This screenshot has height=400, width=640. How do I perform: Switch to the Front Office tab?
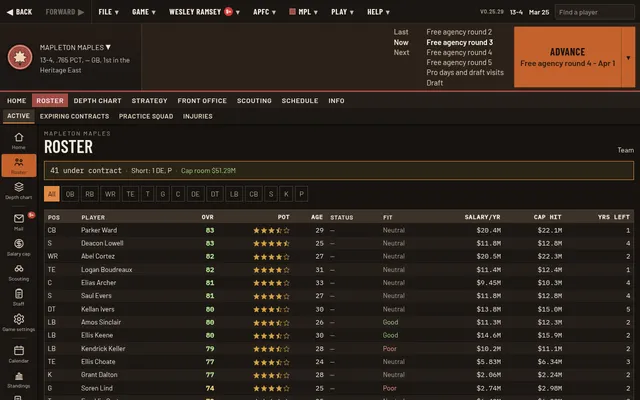point(202,100)
